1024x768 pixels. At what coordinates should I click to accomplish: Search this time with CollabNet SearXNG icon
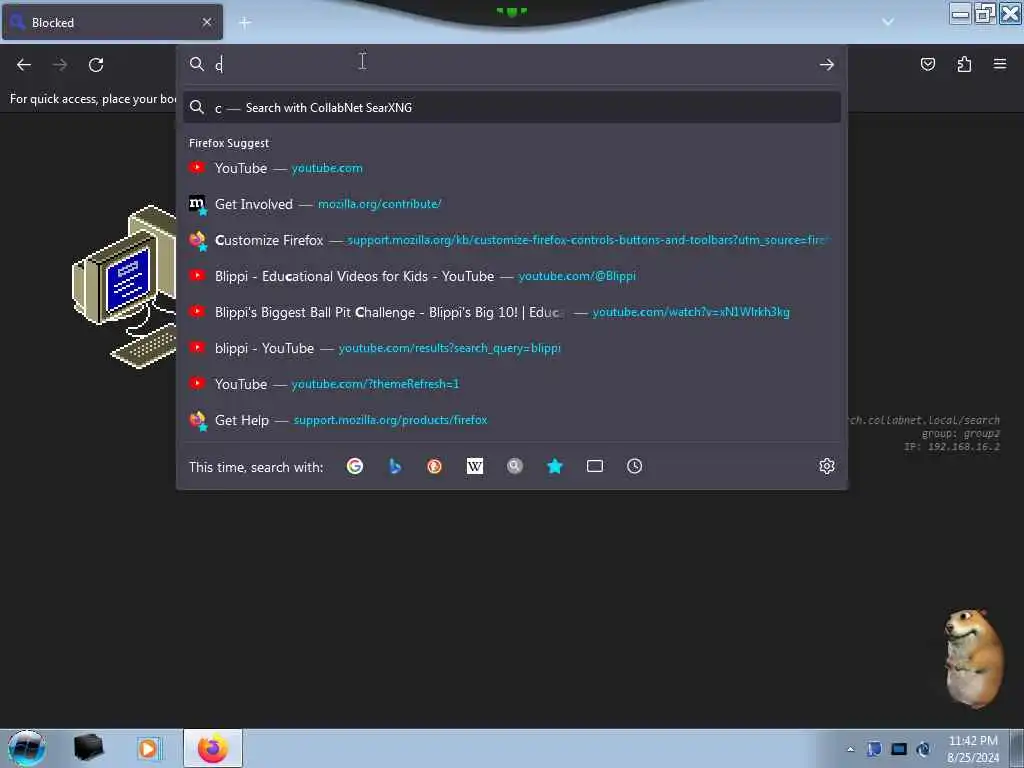pos(515,466)
